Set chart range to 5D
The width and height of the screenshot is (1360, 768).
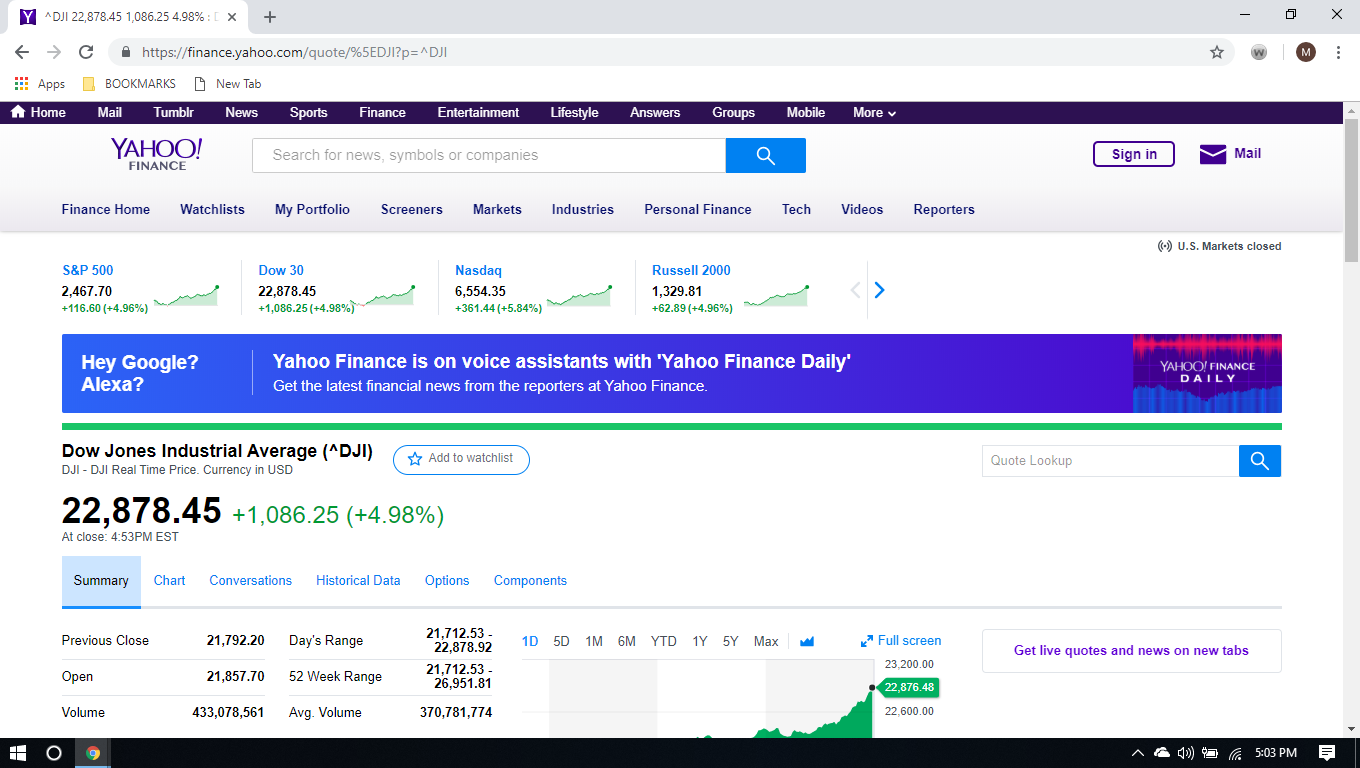[x=561, y=642]
